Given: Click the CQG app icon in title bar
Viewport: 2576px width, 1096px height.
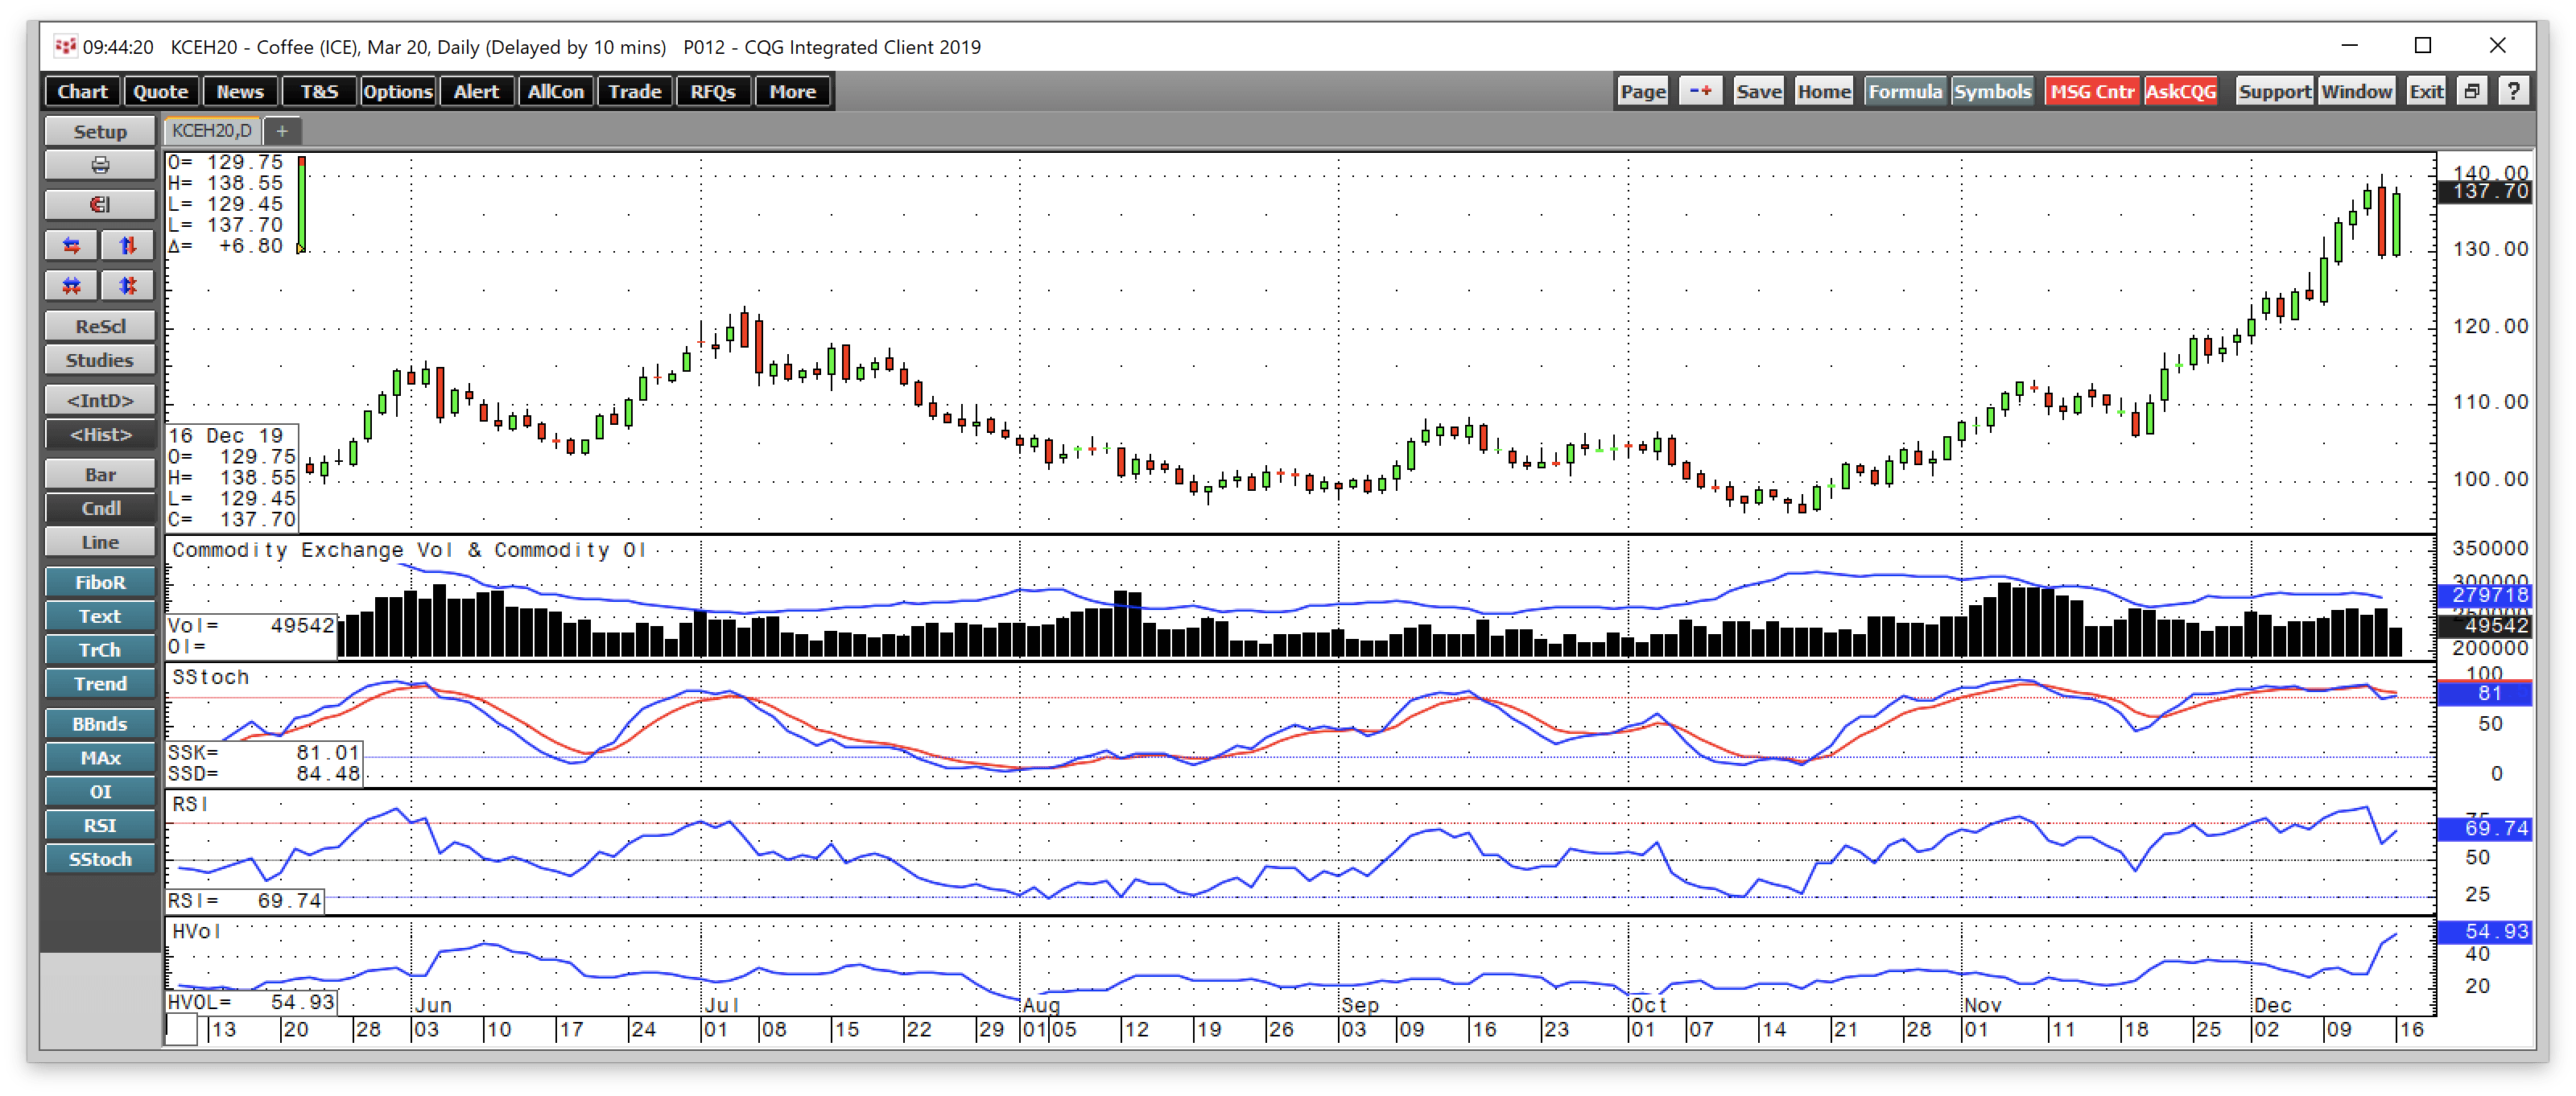Looking at the screenshot, I should [65, 46].
